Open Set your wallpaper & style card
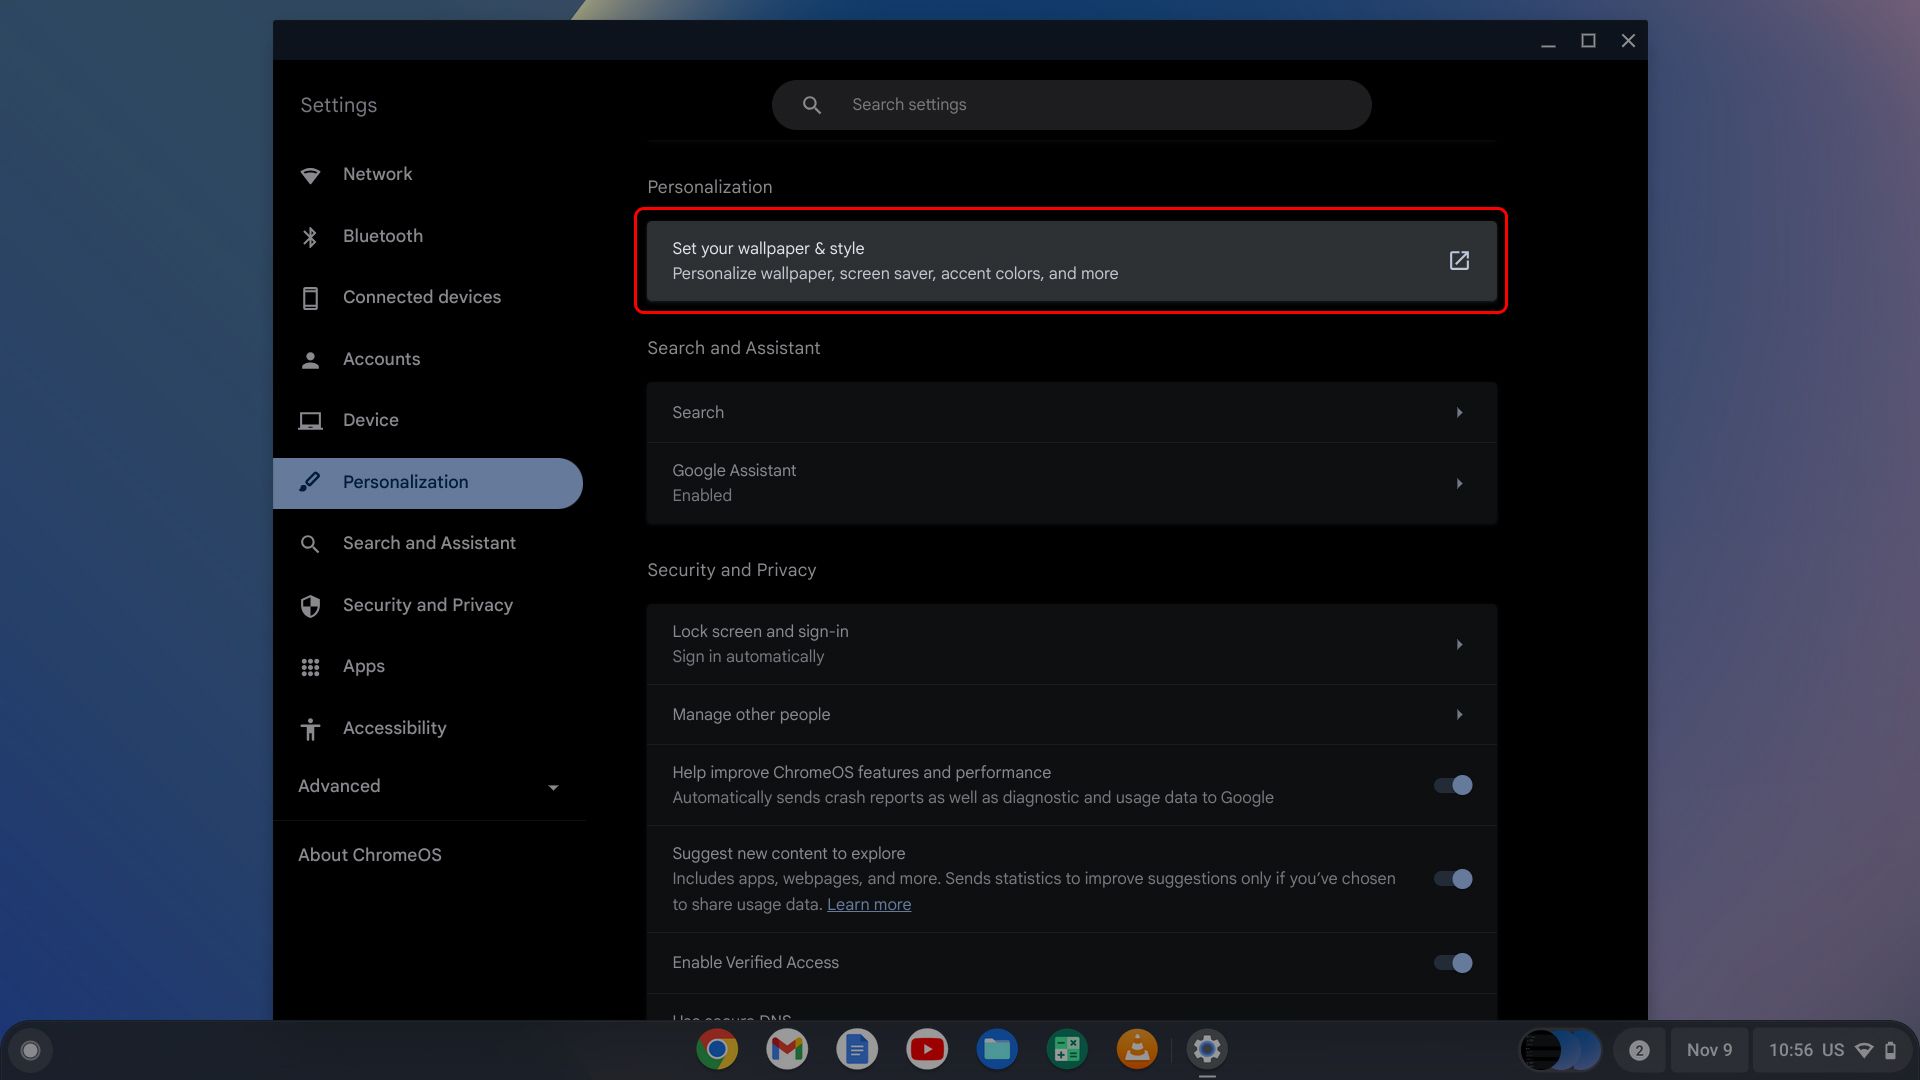The width and height of the screenshot is (1920, 1080). (1000, 260)
